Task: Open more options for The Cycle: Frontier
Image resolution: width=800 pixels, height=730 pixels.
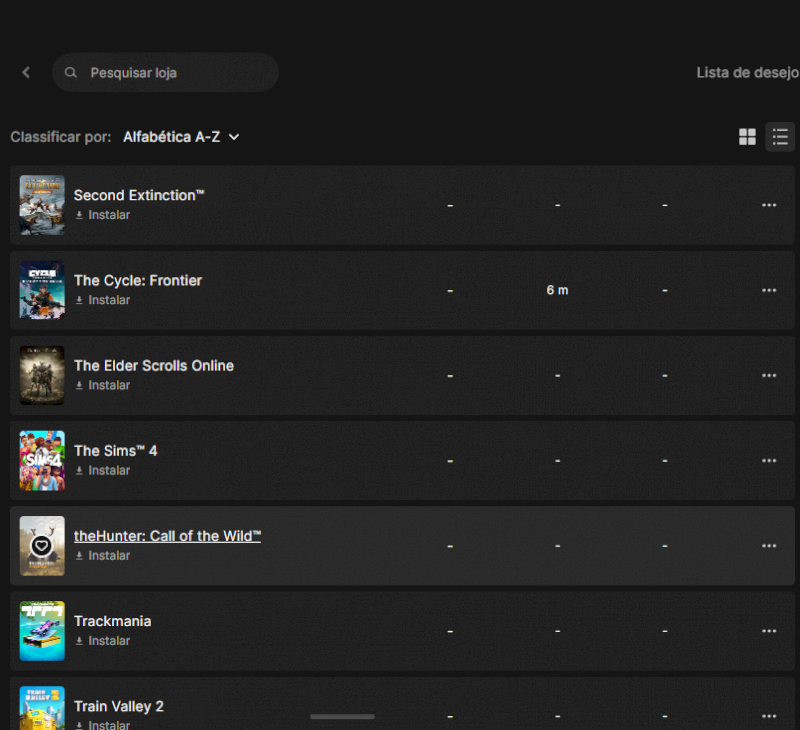Action: (769, 290)
